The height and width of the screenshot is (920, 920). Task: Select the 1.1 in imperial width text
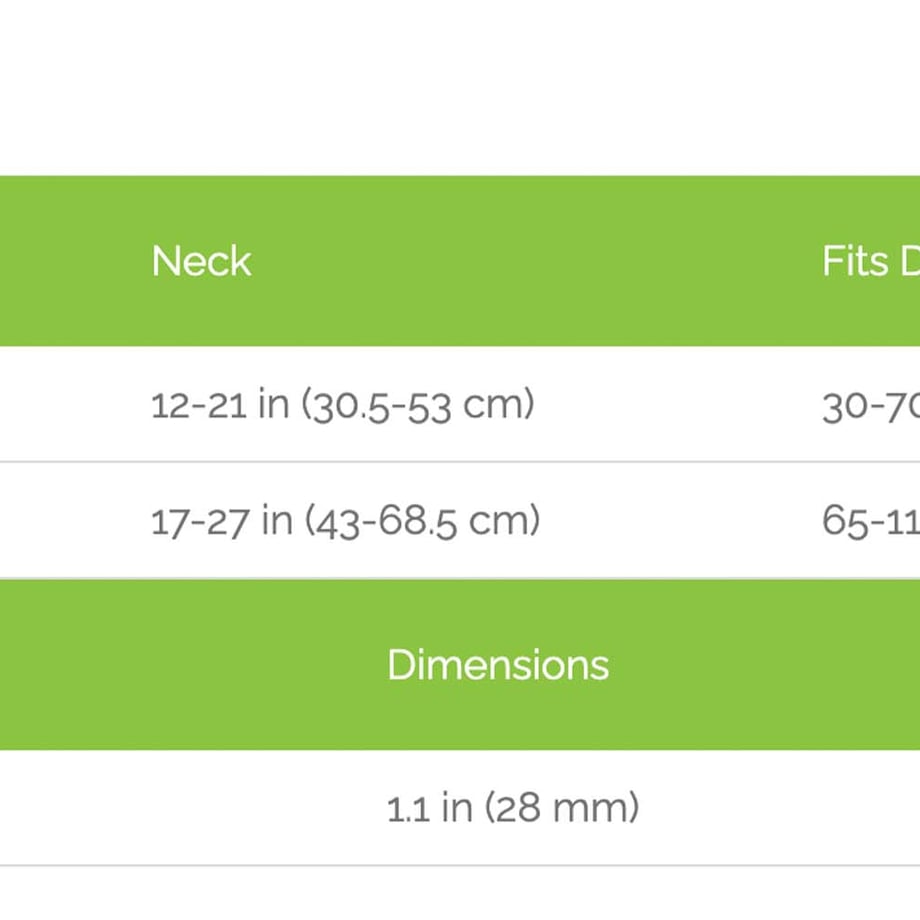pyautogui.click(x=429, y=808)
